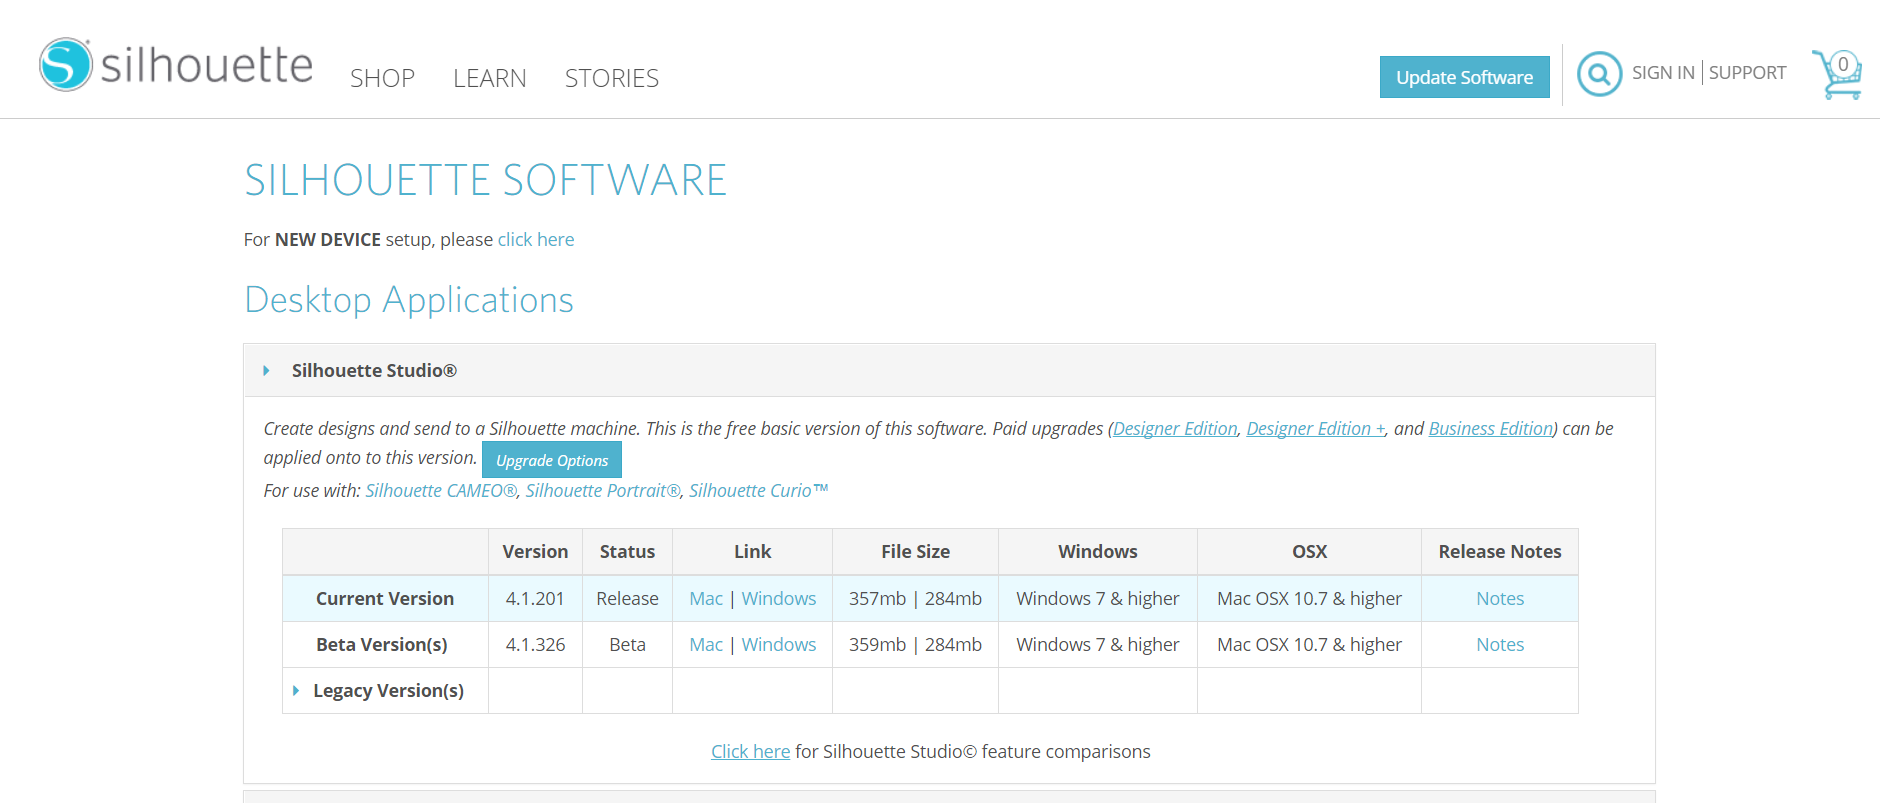Click the 'Beta Version(s)' row label
This screenshot has width=1880, height=803.
382,645
